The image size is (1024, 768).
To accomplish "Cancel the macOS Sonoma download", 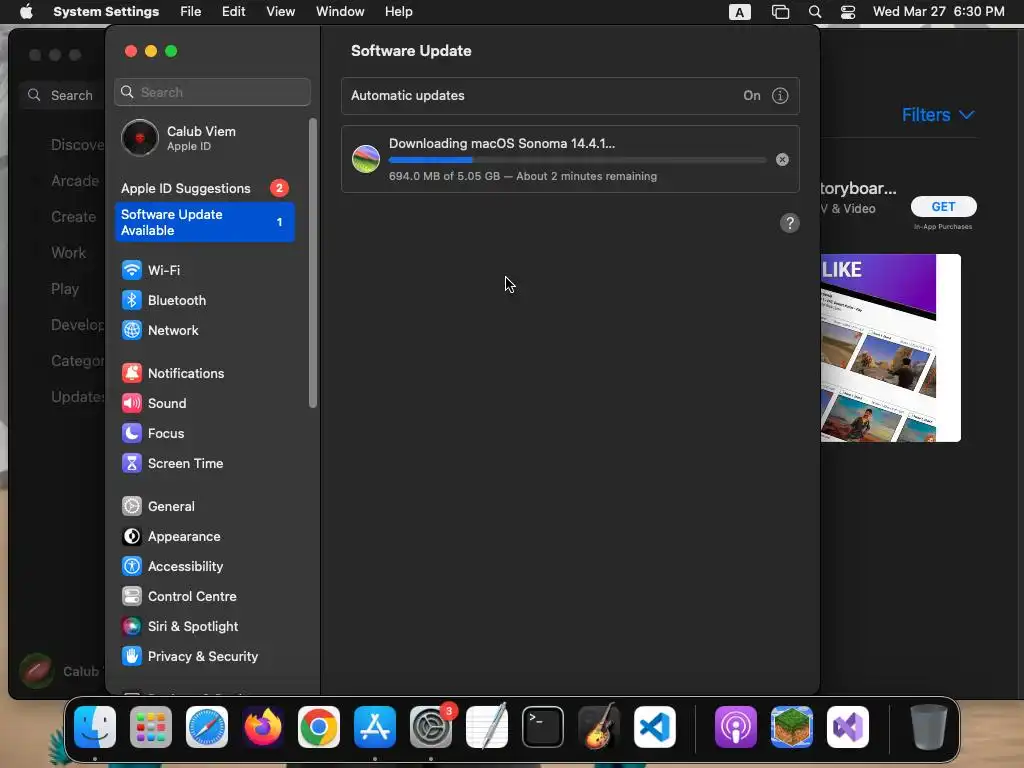I will coord(782,160).
